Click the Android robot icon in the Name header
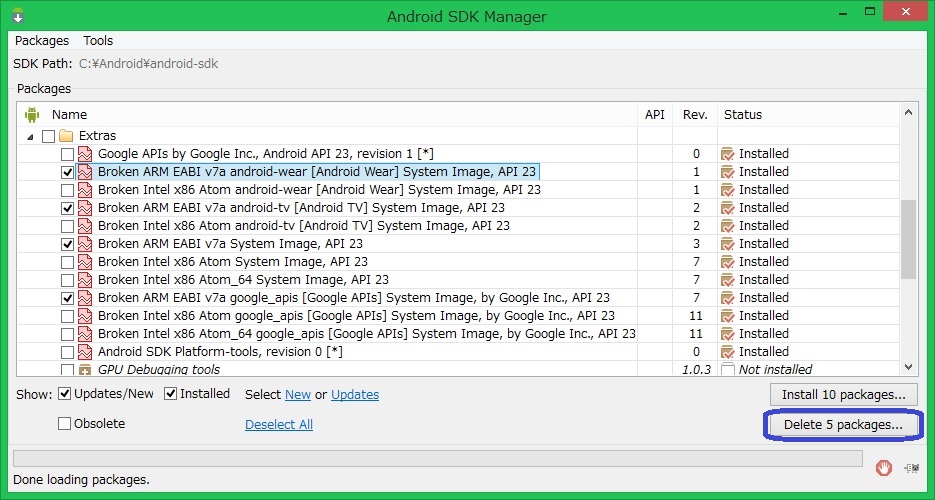Screen dimensions: 935x500 (32, 114)
